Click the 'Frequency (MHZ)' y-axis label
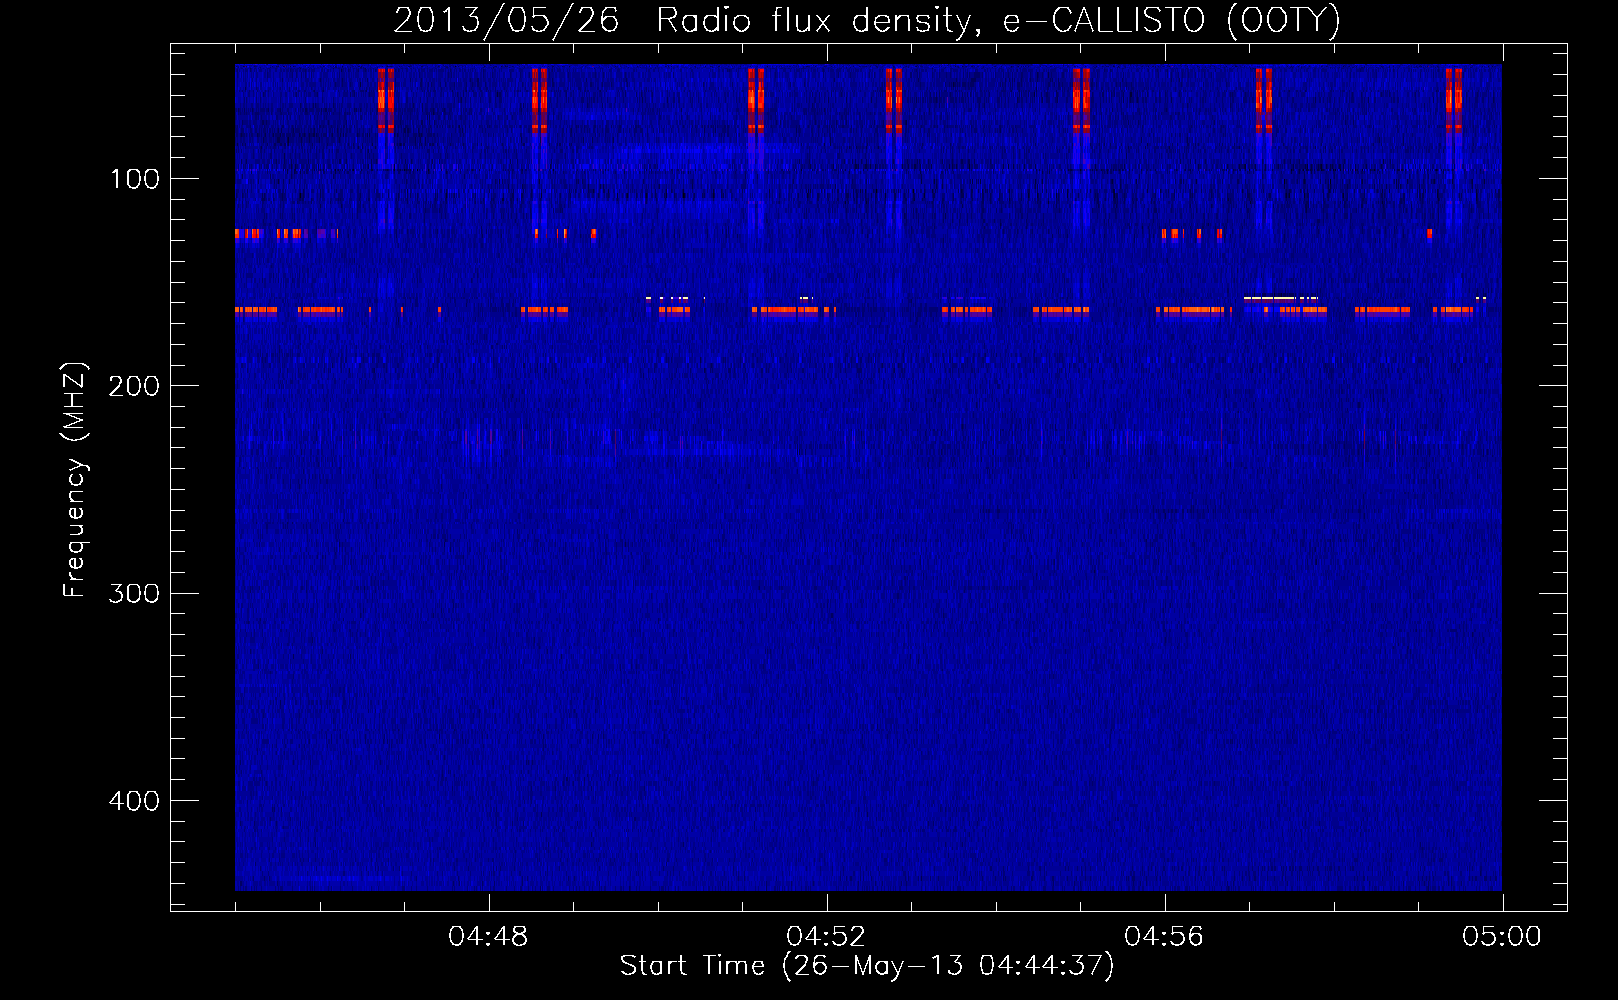The width and height of the screenshot is (1618, 1000). 75,480
